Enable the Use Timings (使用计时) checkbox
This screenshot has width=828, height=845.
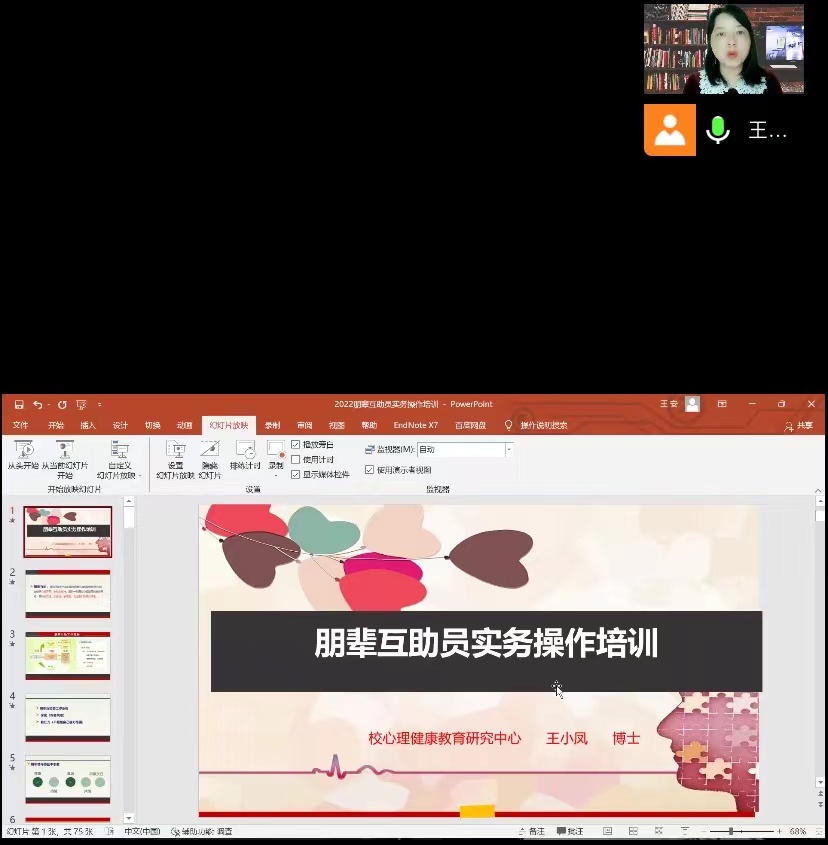(296, 459)
